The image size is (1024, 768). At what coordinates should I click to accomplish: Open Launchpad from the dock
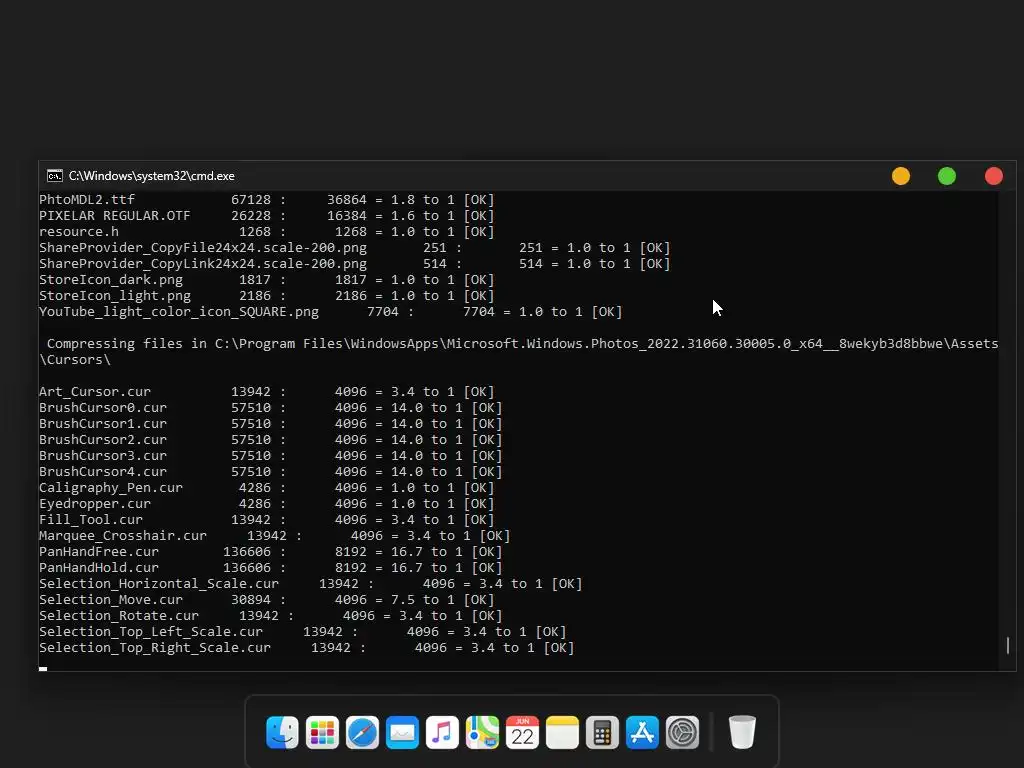pyautogui.click(x=322, y=732)
